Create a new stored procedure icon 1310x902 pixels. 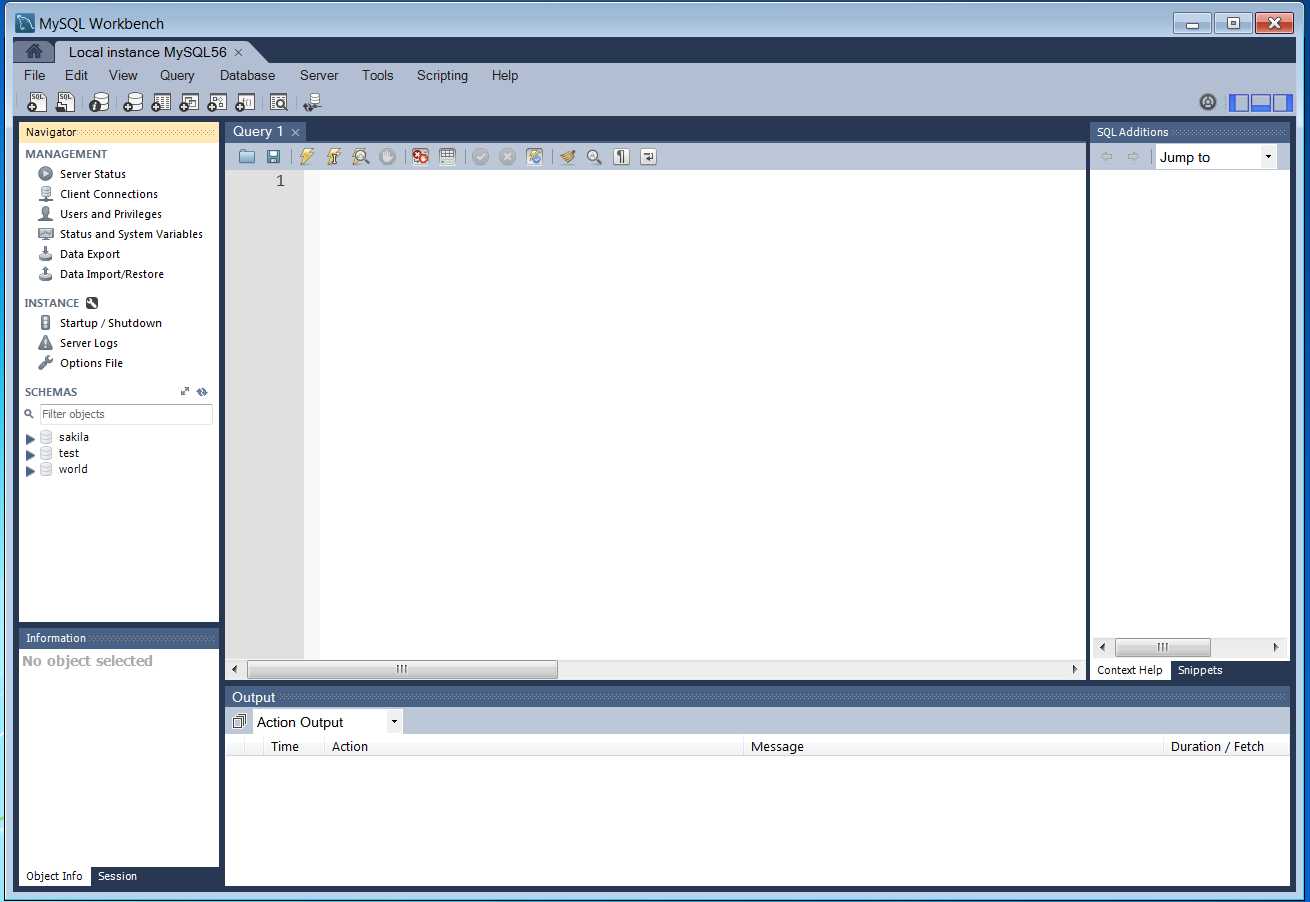pyautogui.click(x=216, y=102)
